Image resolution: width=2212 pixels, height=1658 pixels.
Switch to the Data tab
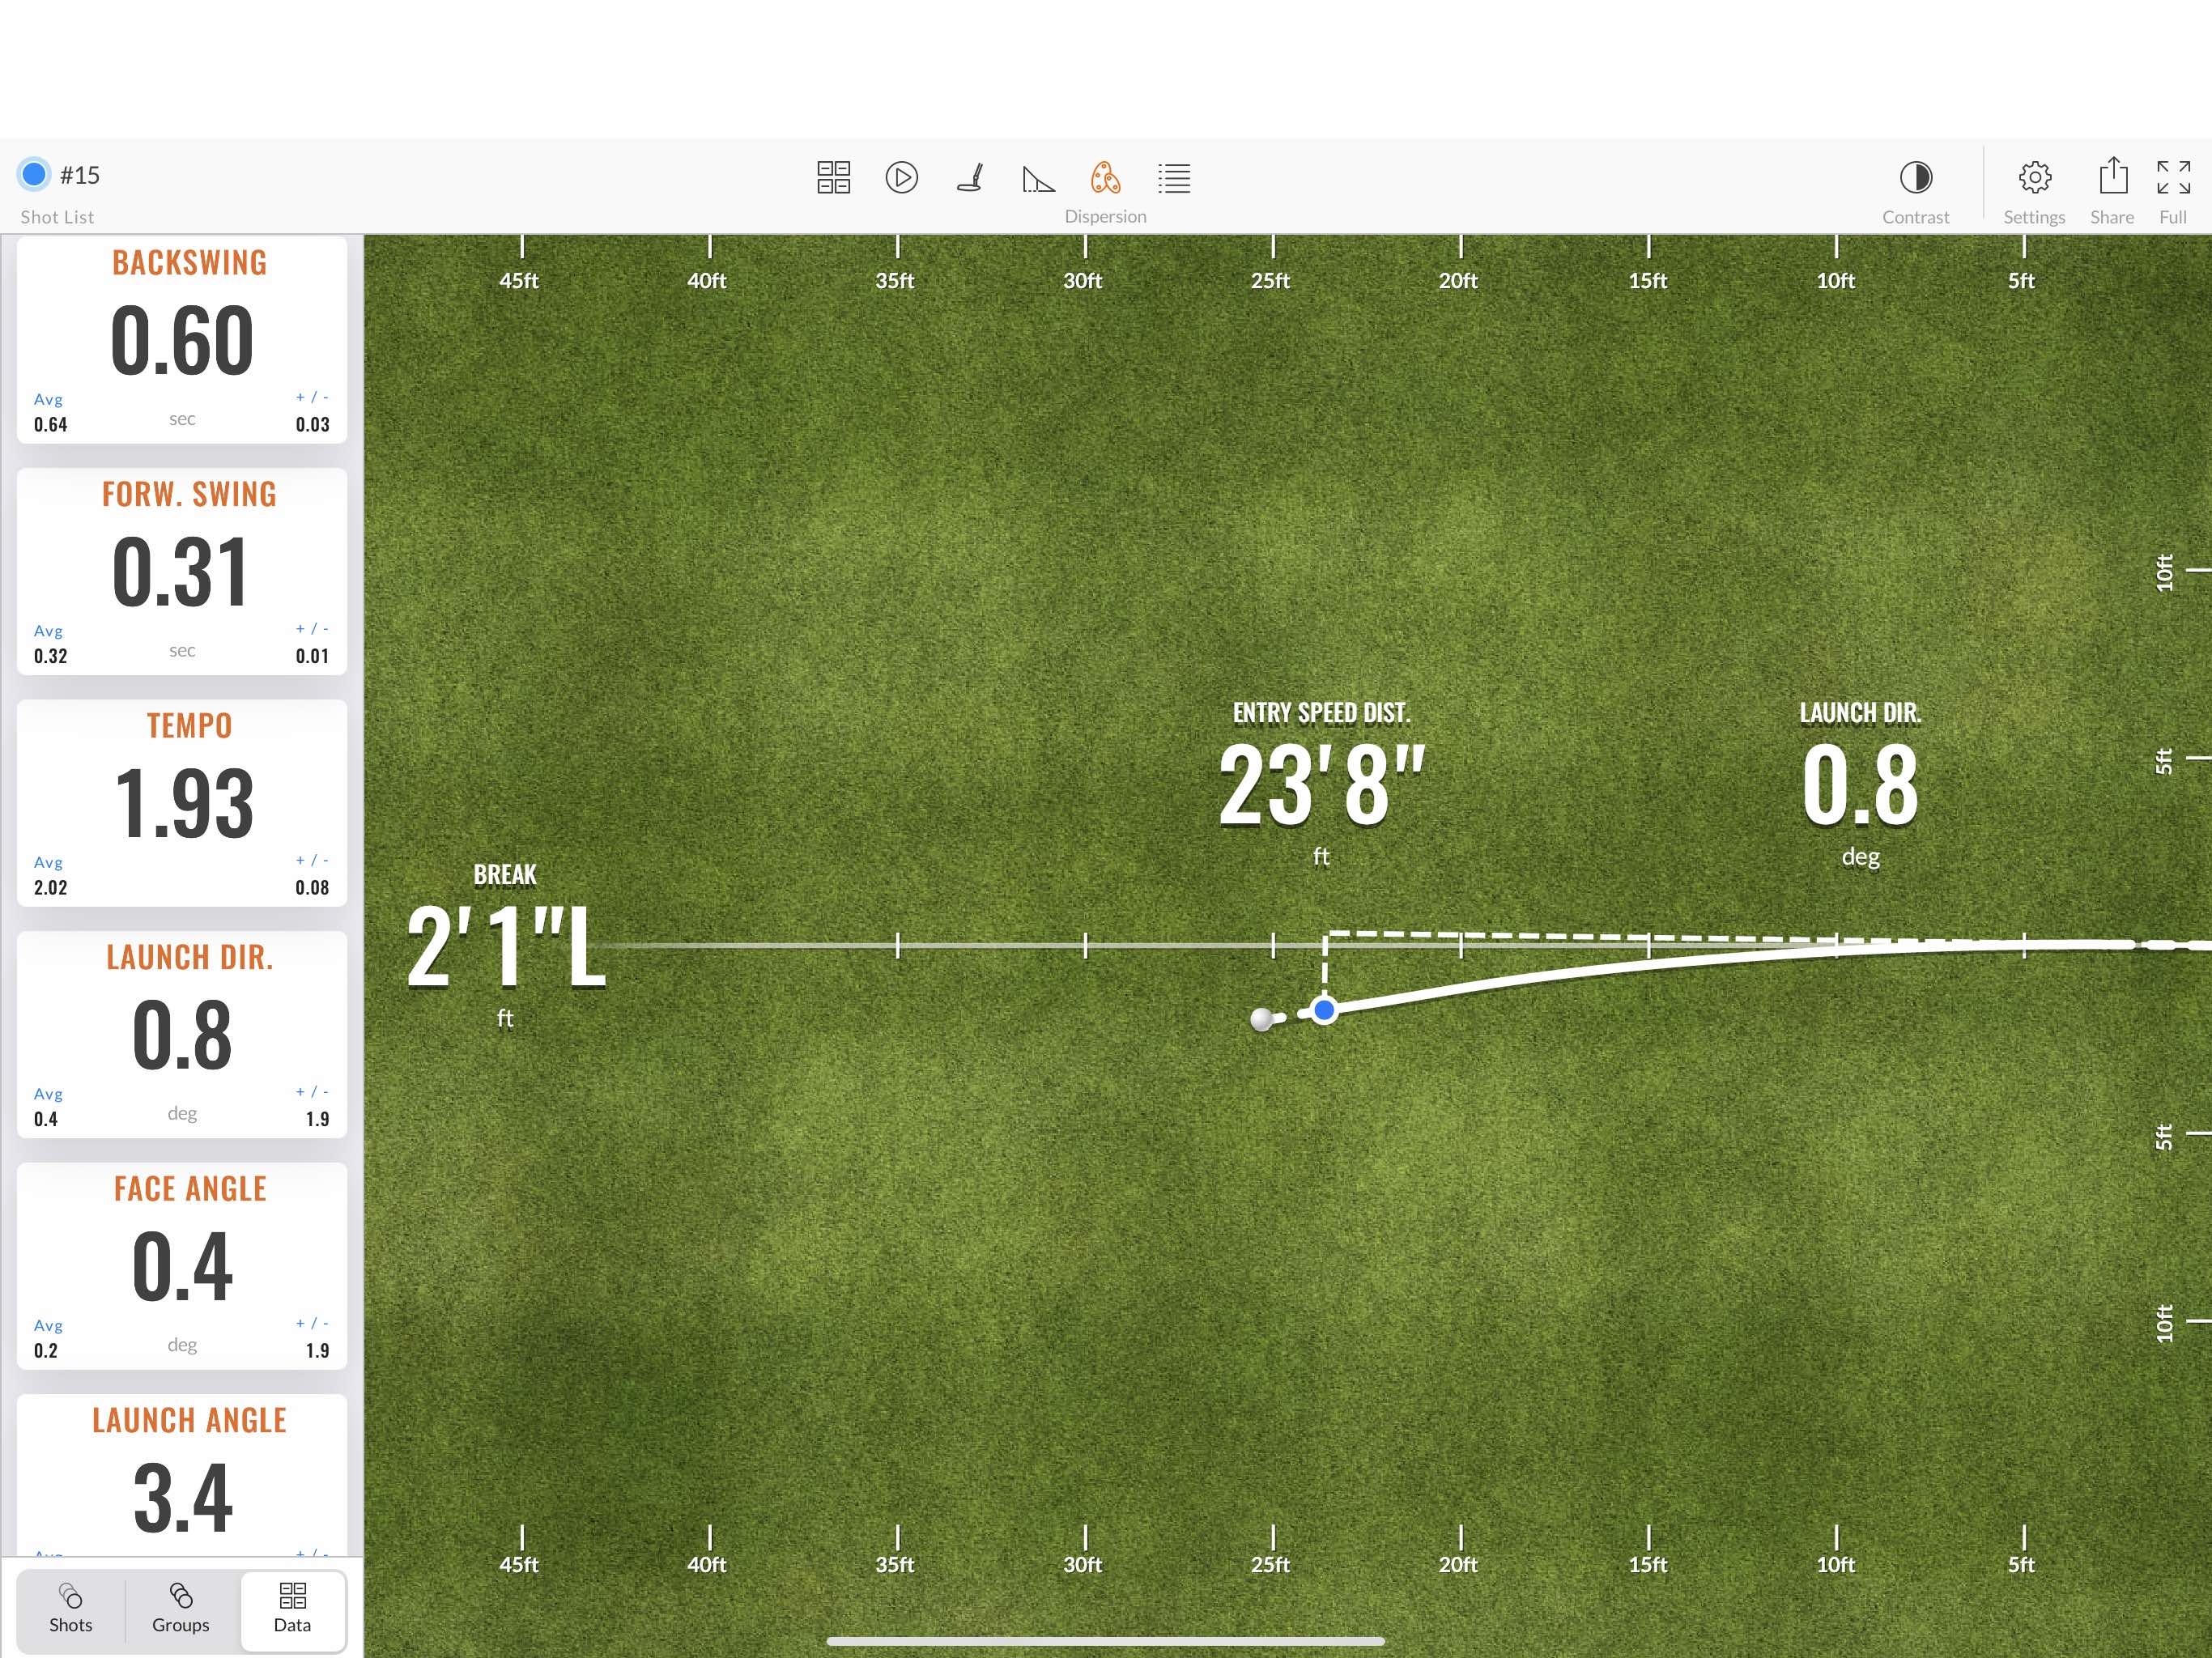[292, 1610]
